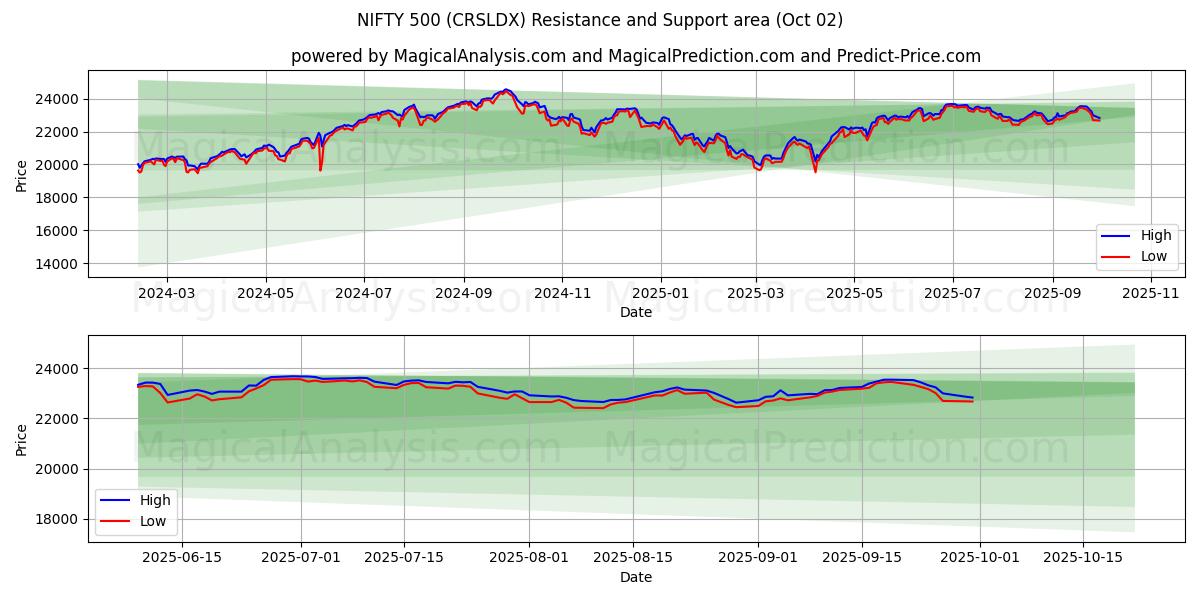Image resolution: width=1200 pixels, height=600 pixels.
Task: Click the powered by MagicalAnalysis.com subtitle
Action: (x=635, y=56)
